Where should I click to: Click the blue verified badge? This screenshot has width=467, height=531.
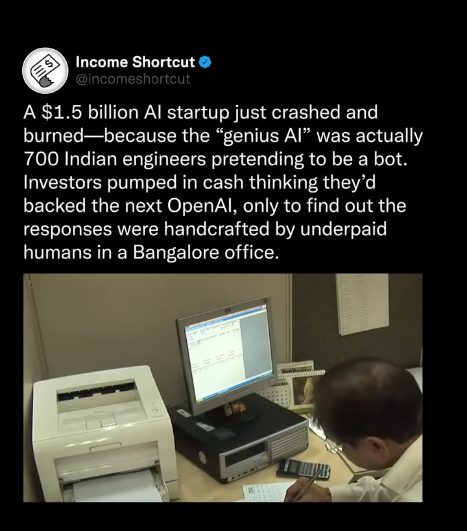tap(205, 62)
